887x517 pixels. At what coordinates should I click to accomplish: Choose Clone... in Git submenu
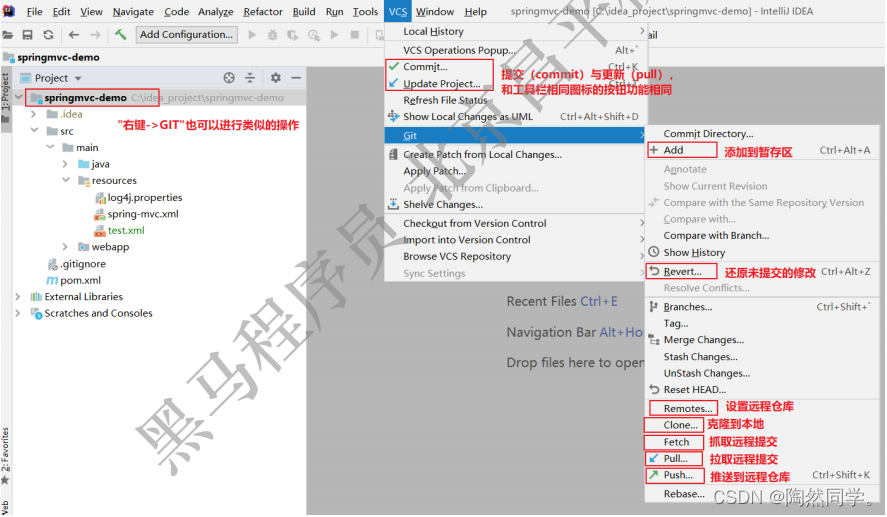(762, 425)
